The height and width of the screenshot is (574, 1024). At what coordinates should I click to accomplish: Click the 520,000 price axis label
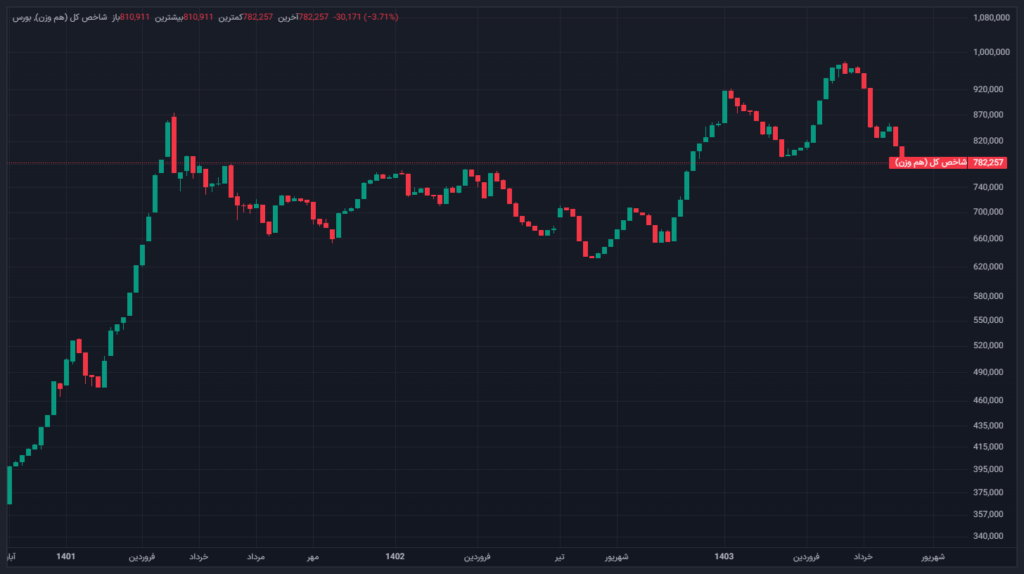(x=988, y=345)
